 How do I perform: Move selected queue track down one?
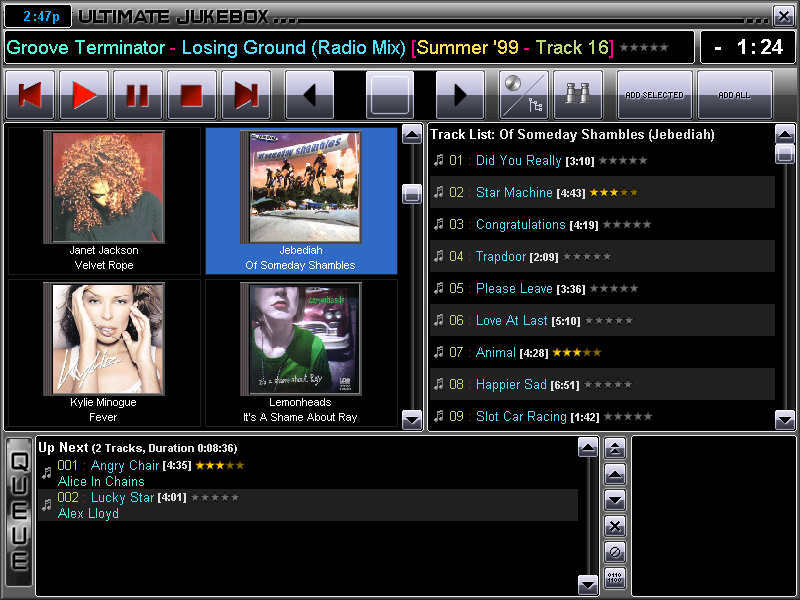[615, 501]
